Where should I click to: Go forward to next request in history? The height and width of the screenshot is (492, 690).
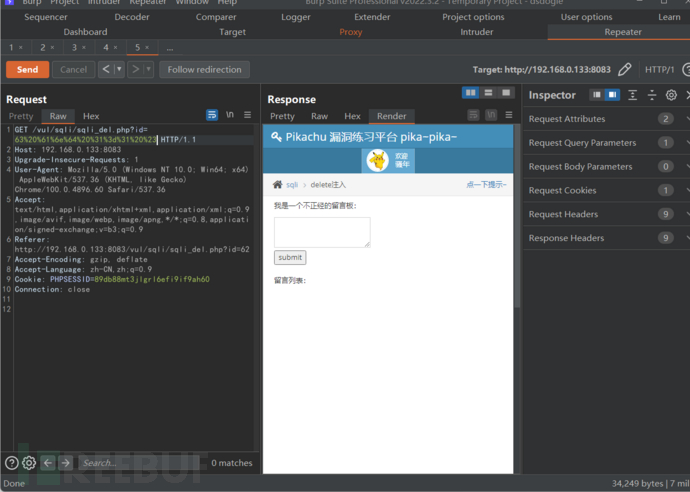click(x=135, y=70)
